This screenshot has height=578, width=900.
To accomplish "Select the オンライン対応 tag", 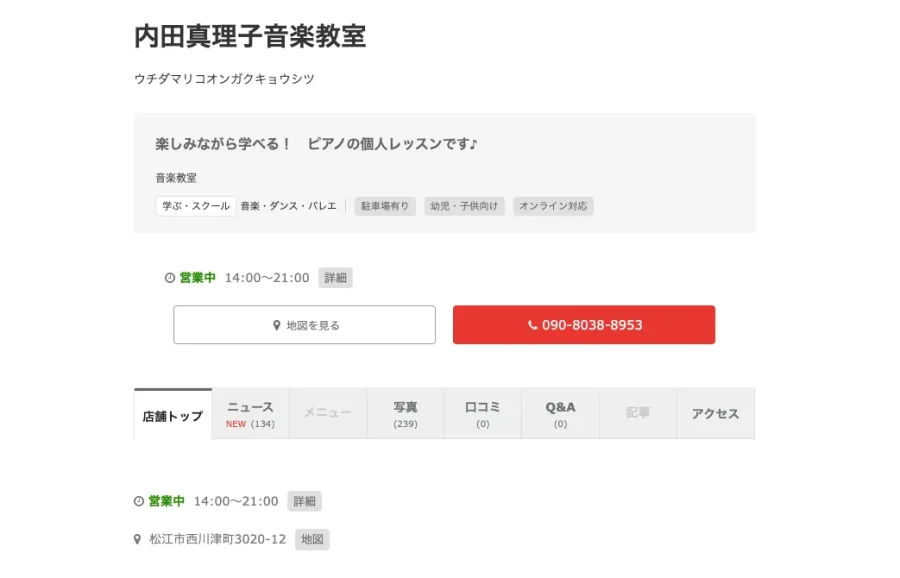I will click(553, 206).
